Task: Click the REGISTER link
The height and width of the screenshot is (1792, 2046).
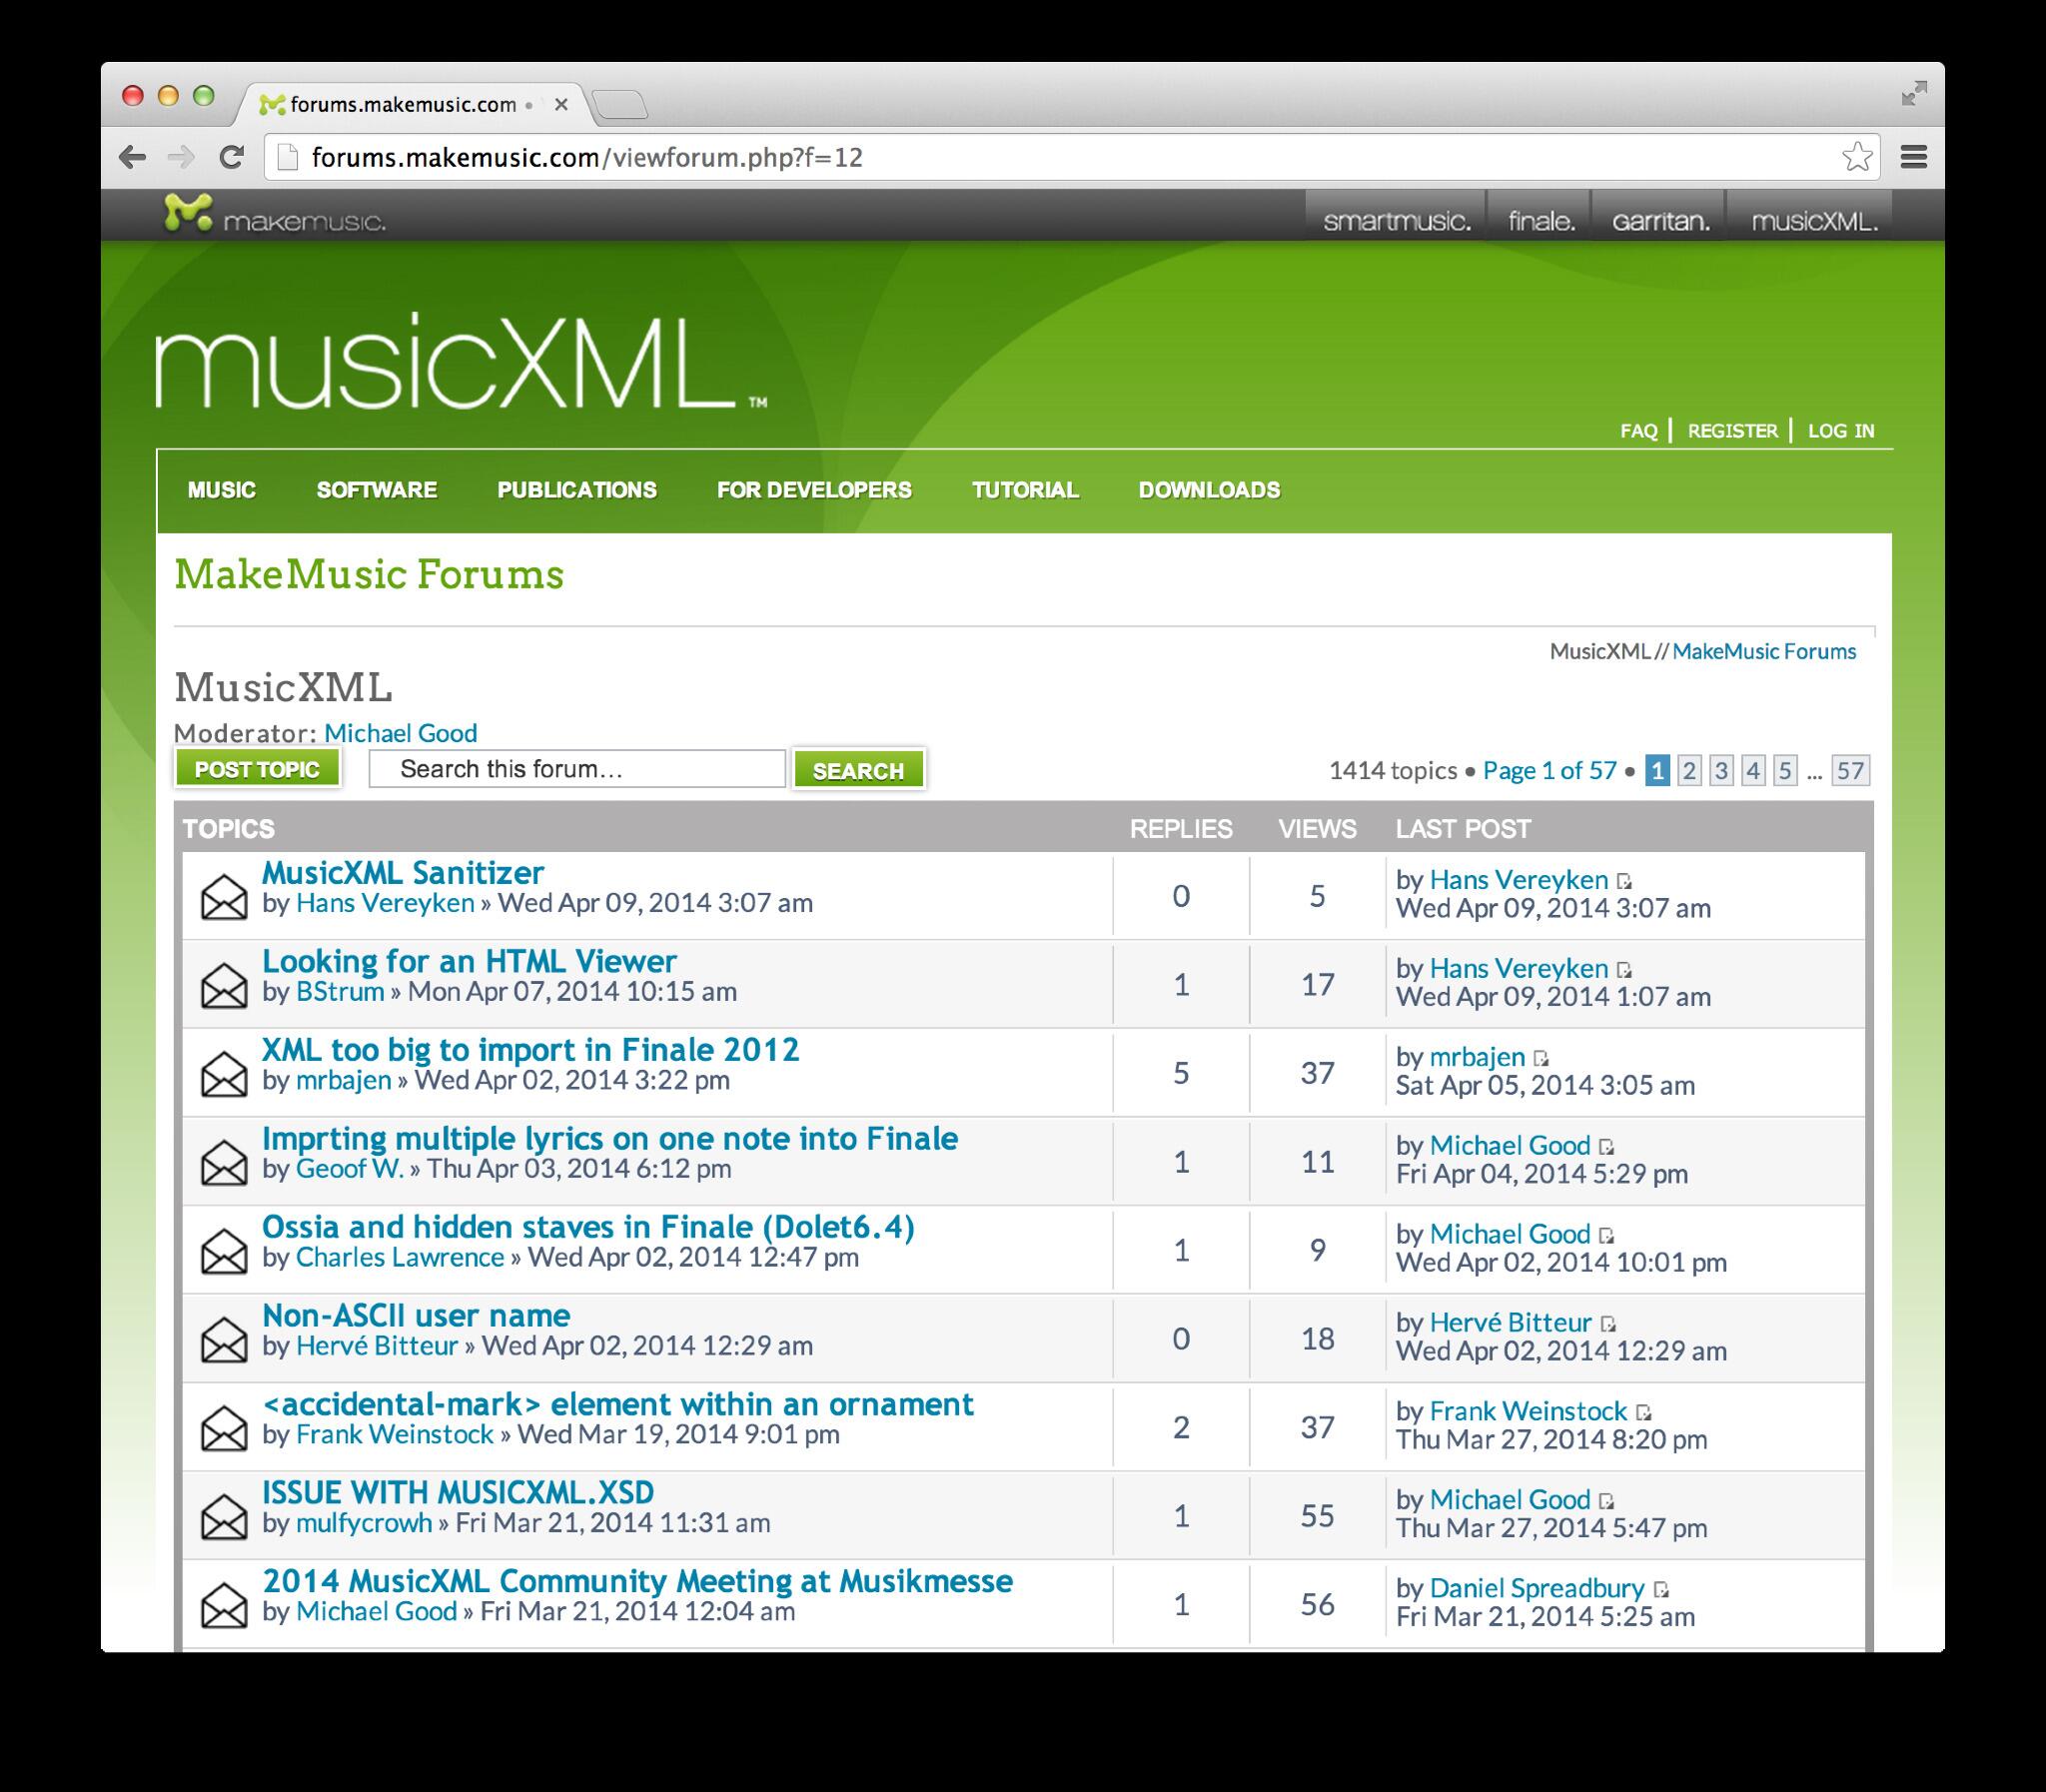Action: pos(1732,431)
